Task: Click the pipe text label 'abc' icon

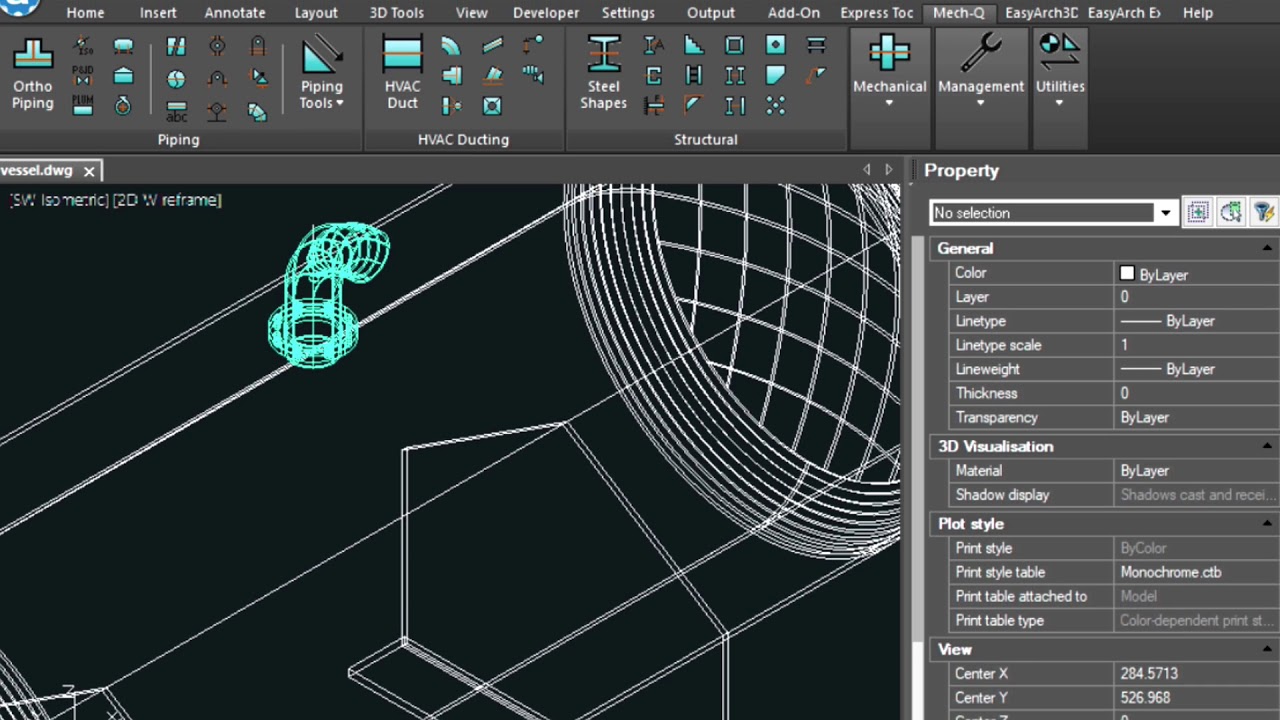Action: 176,111
